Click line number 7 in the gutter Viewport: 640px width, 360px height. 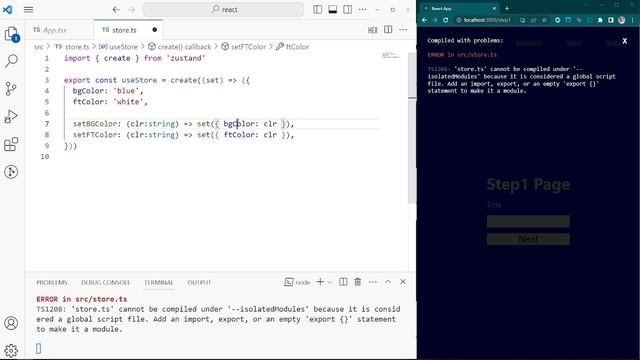(x=47, y=124)
